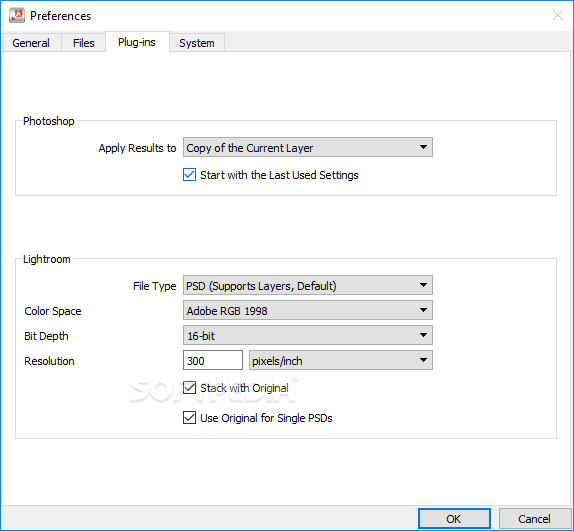
Task: Select the Plug-ins tab
Action: [137, 42]
